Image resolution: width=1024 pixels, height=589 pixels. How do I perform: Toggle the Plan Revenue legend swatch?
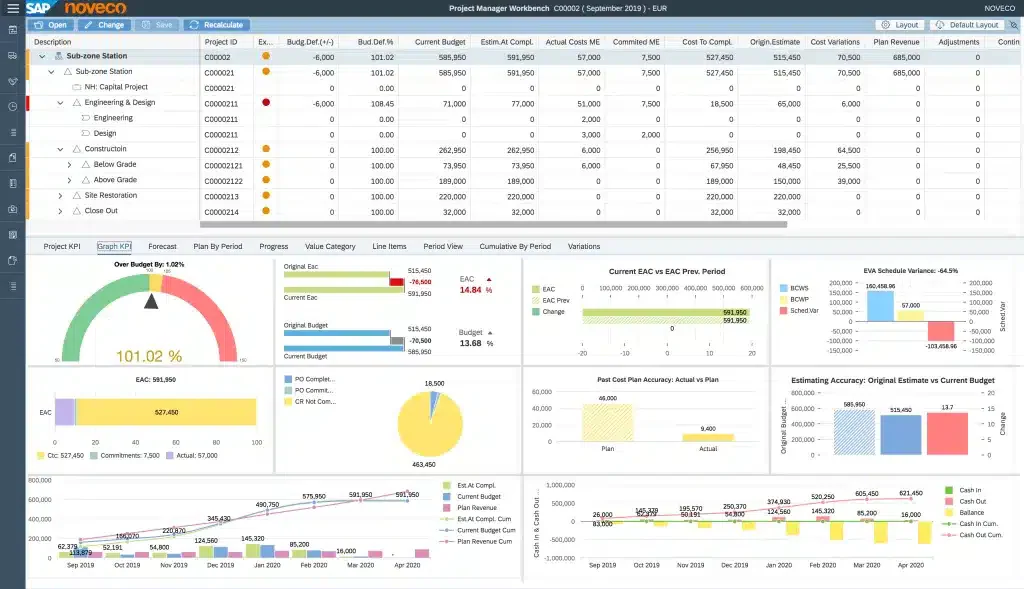[447, 507]
